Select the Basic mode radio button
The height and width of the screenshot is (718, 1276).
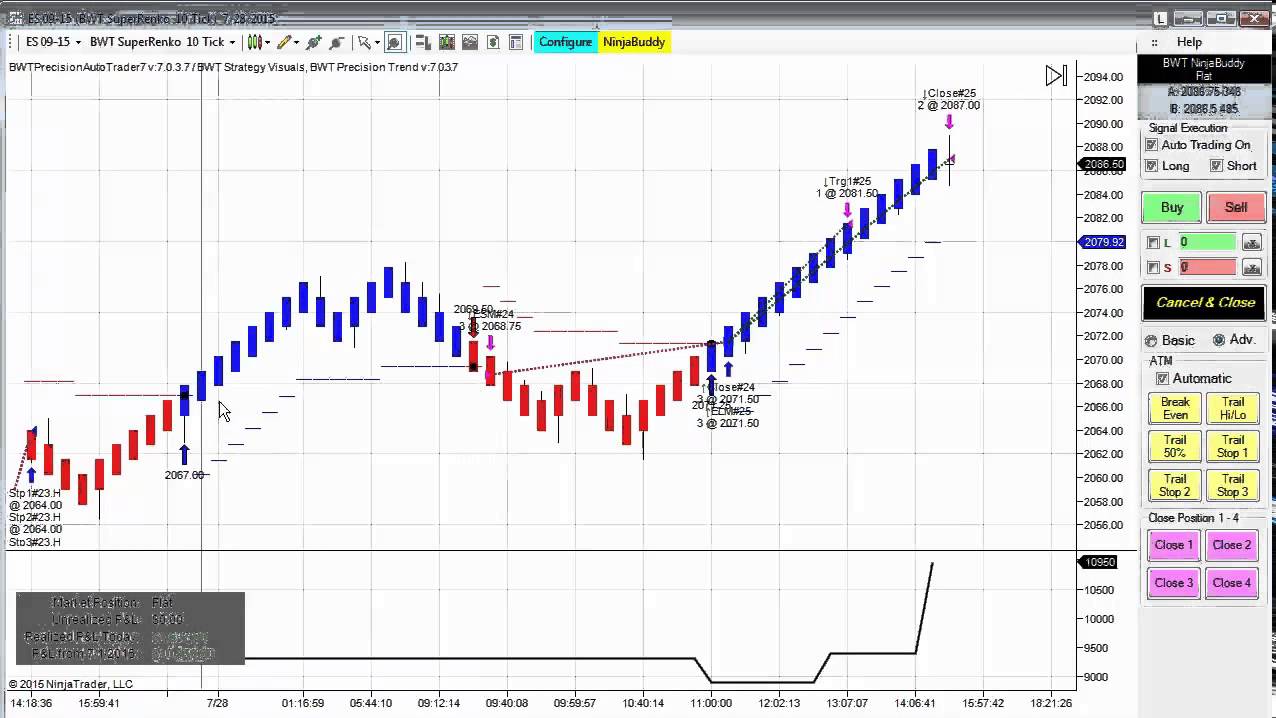1151,341
